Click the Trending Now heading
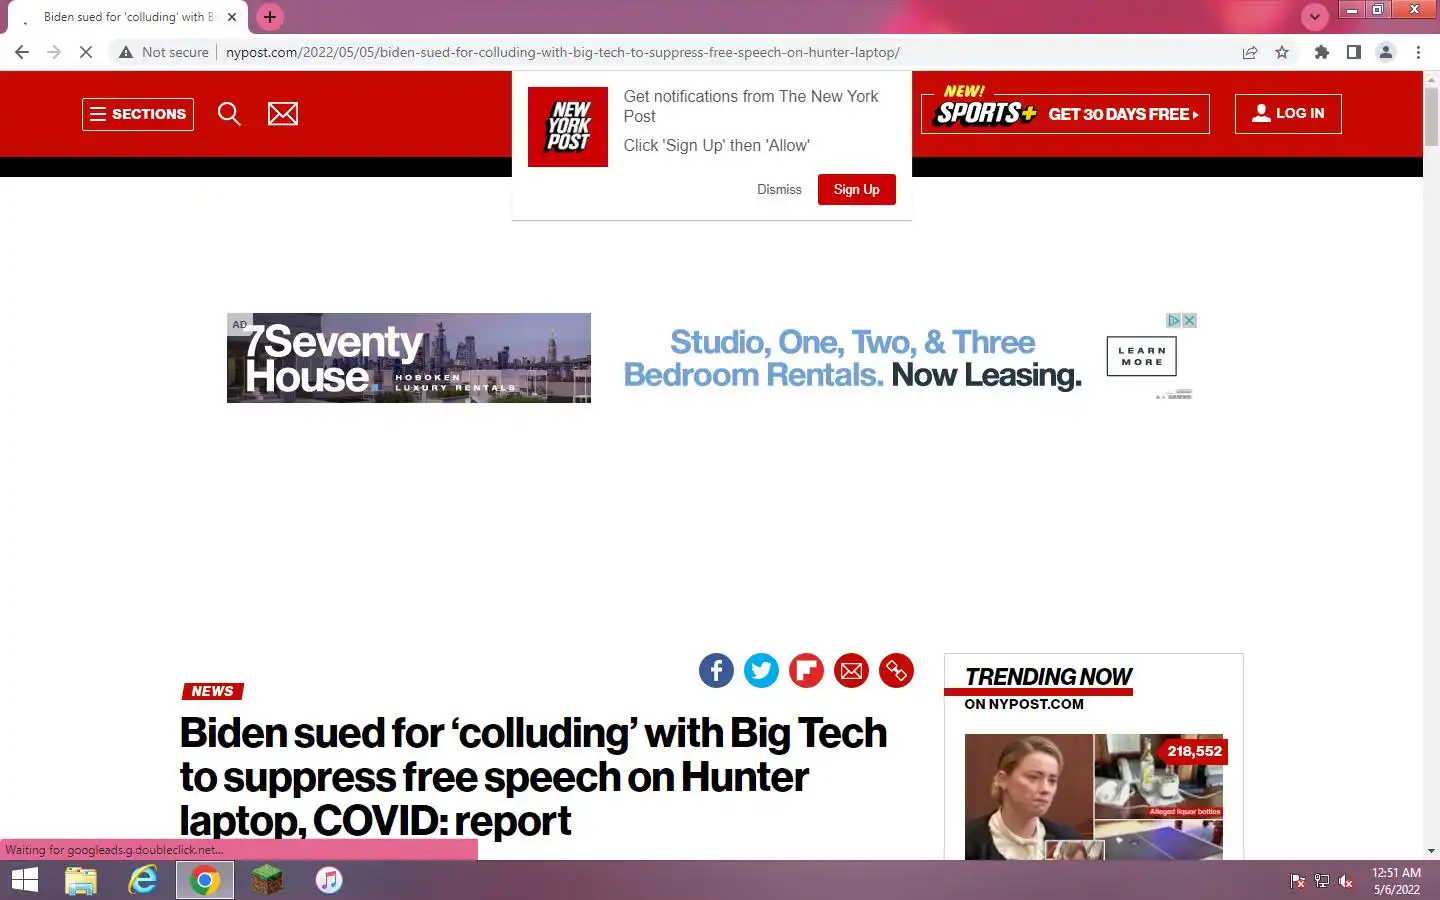 click(x=1048, y=677)
